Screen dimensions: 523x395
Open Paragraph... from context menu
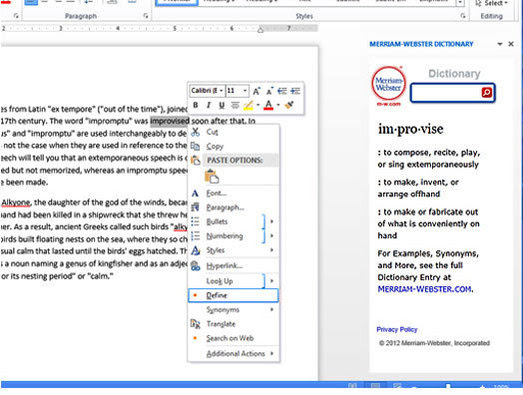tap(233, 208)
